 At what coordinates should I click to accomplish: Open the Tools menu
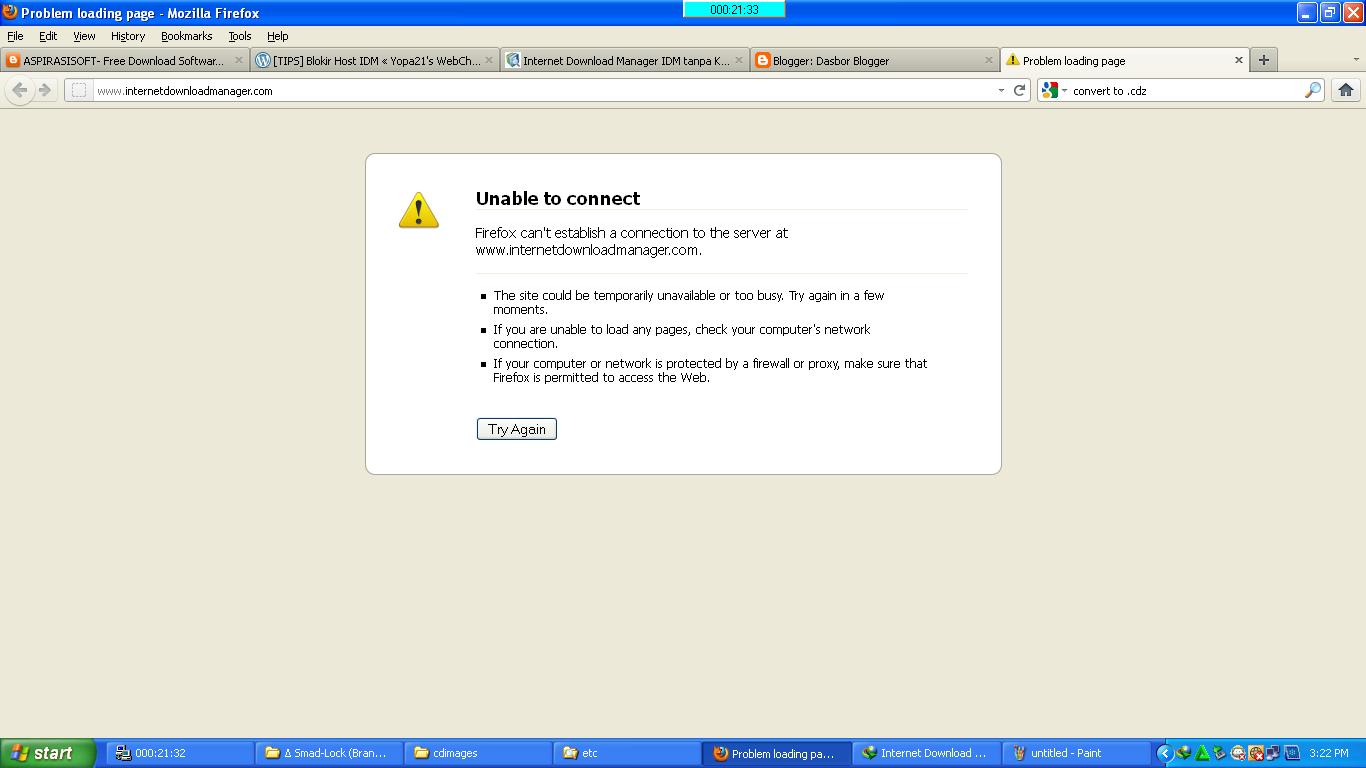click(240, 36)
